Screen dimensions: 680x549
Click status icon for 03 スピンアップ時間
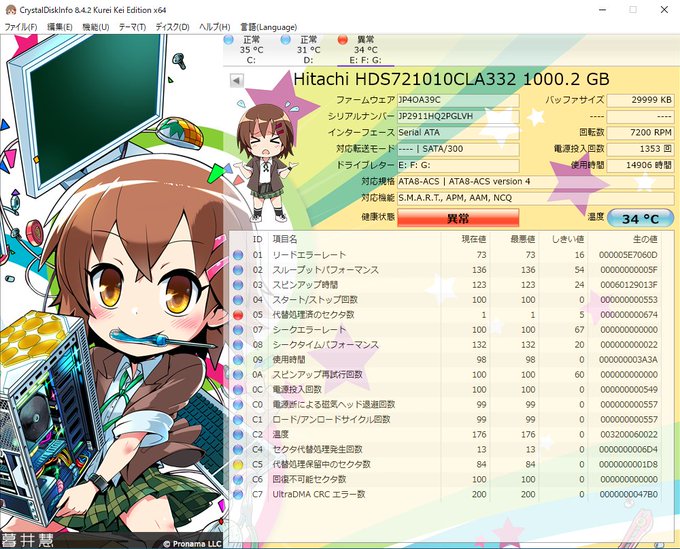point(238,285)
